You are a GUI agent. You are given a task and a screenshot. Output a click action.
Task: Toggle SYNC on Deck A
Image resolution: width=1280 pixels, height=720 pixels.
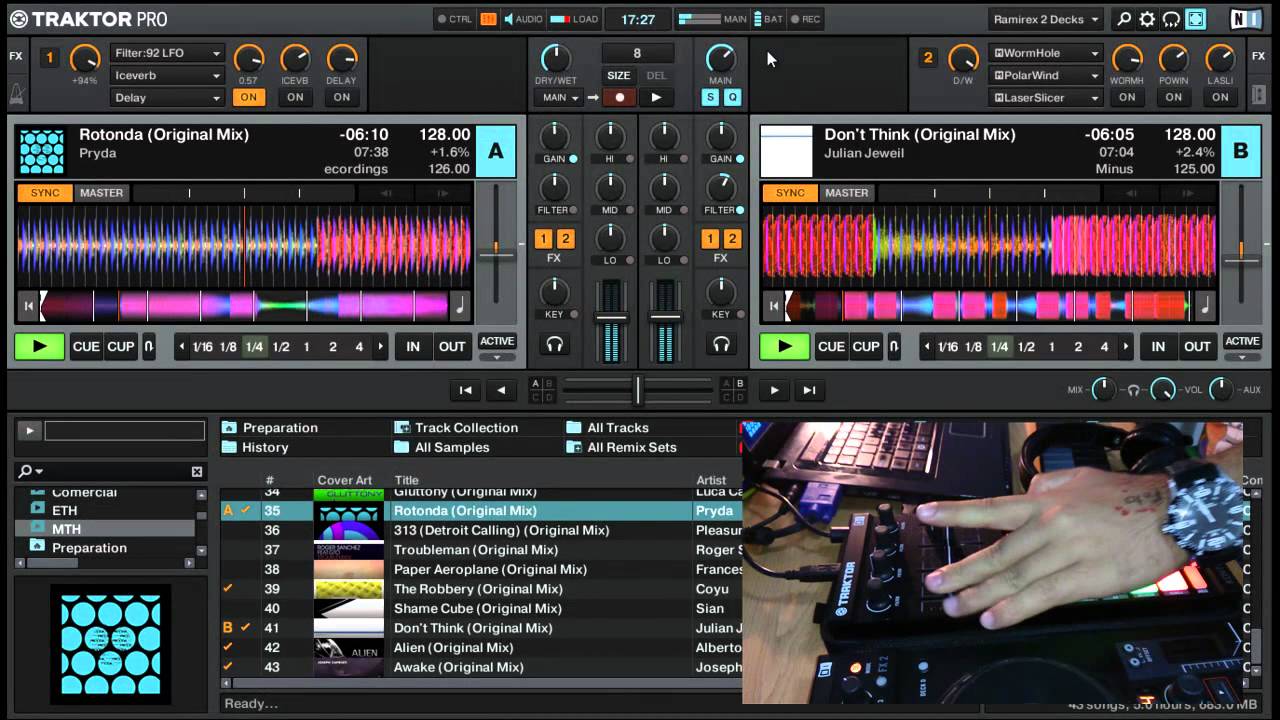45,193
